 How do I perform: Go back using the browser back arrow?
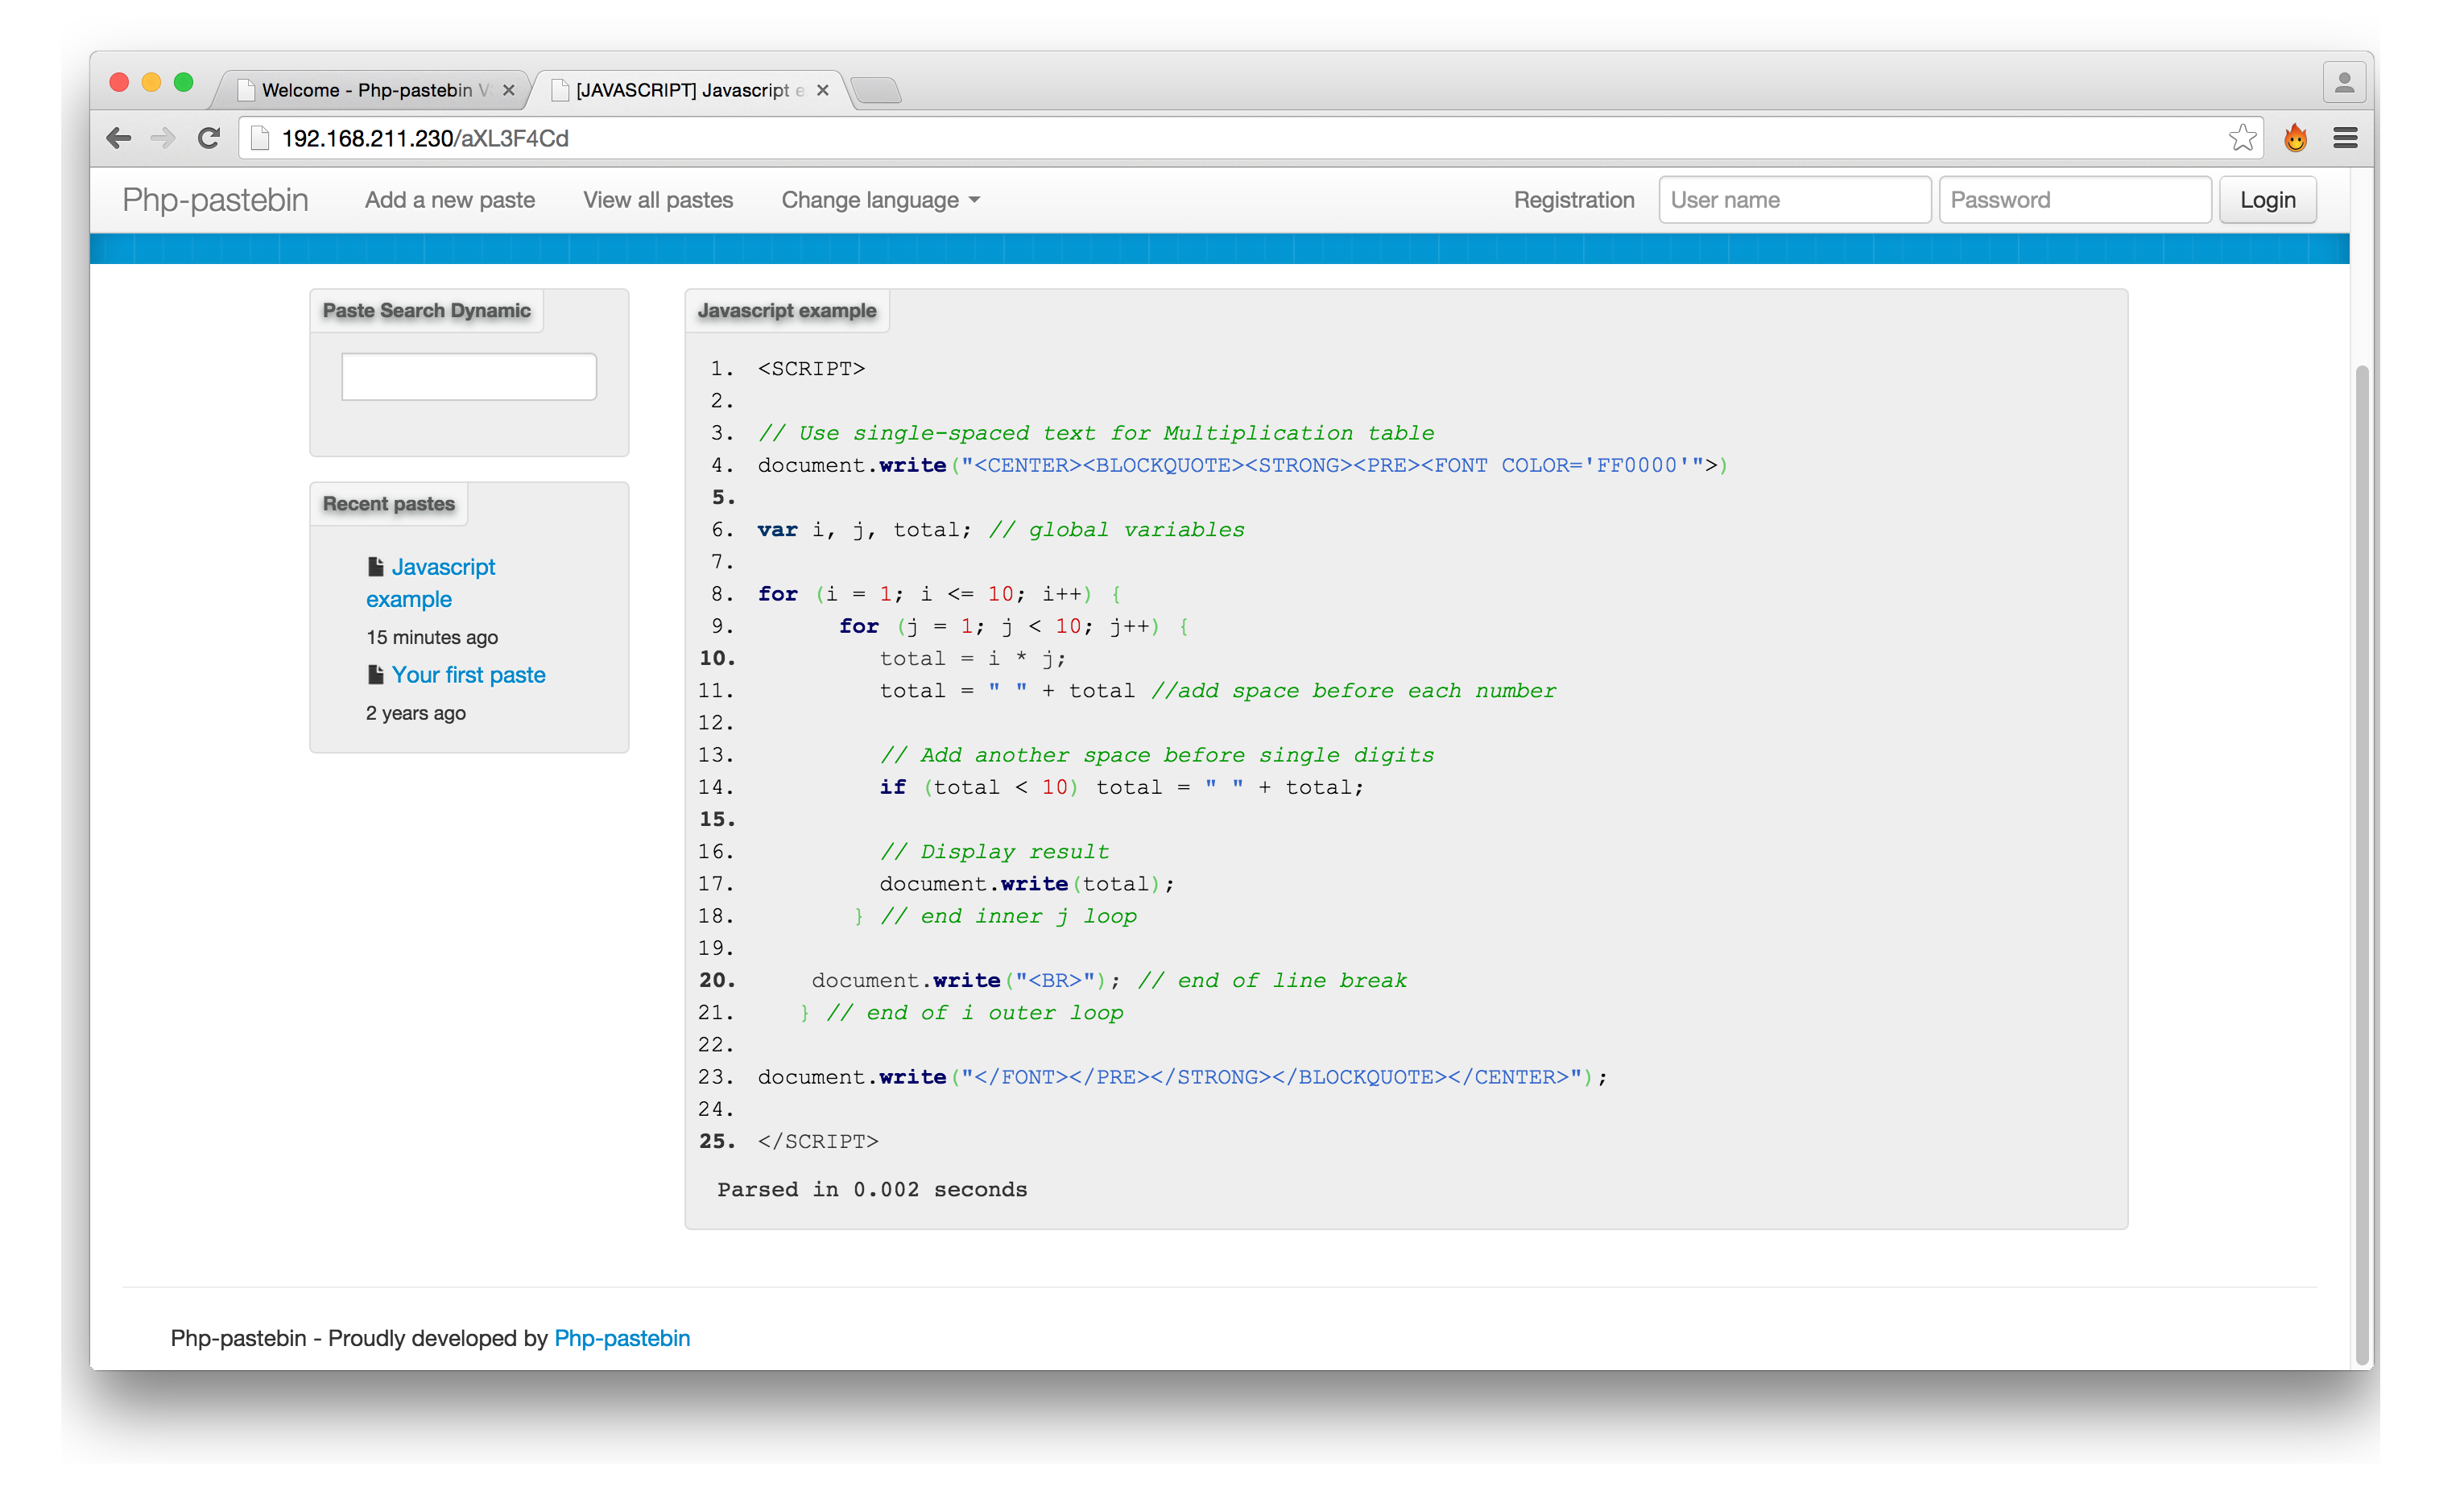tap(119, 138)
